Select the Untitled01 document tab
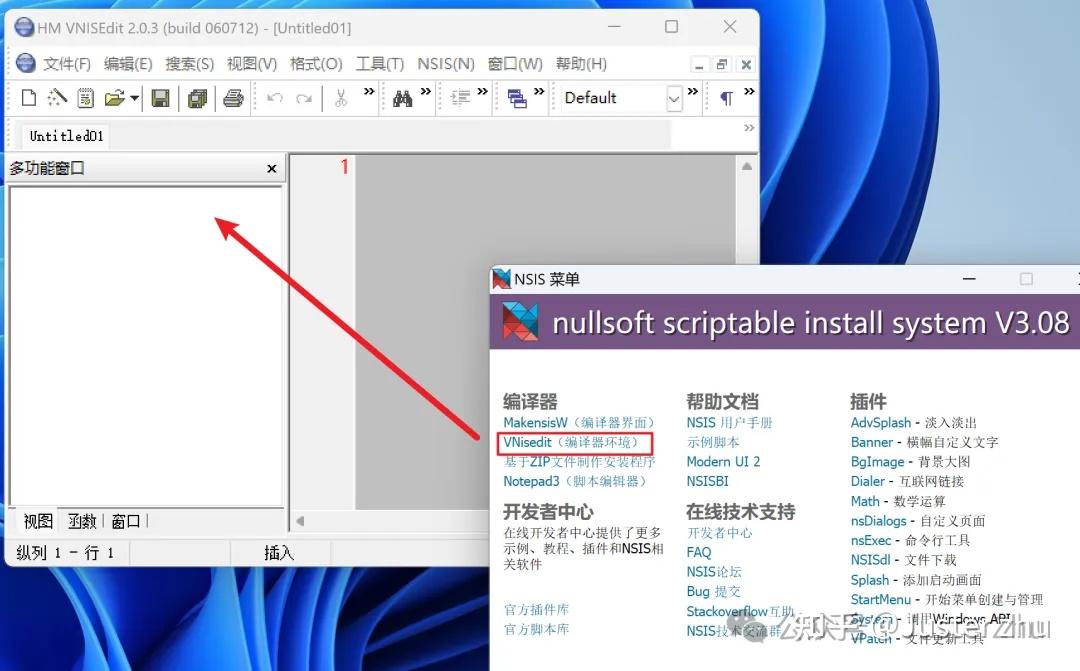The image size is (1080, 671). point(66,136)
